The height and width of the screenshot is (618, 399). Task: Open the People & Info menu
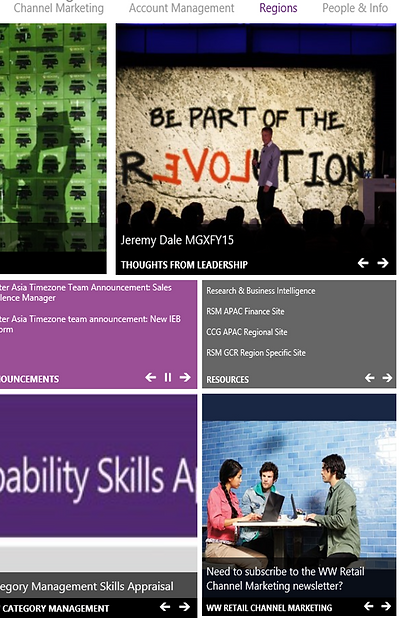[x=355, y=8]
